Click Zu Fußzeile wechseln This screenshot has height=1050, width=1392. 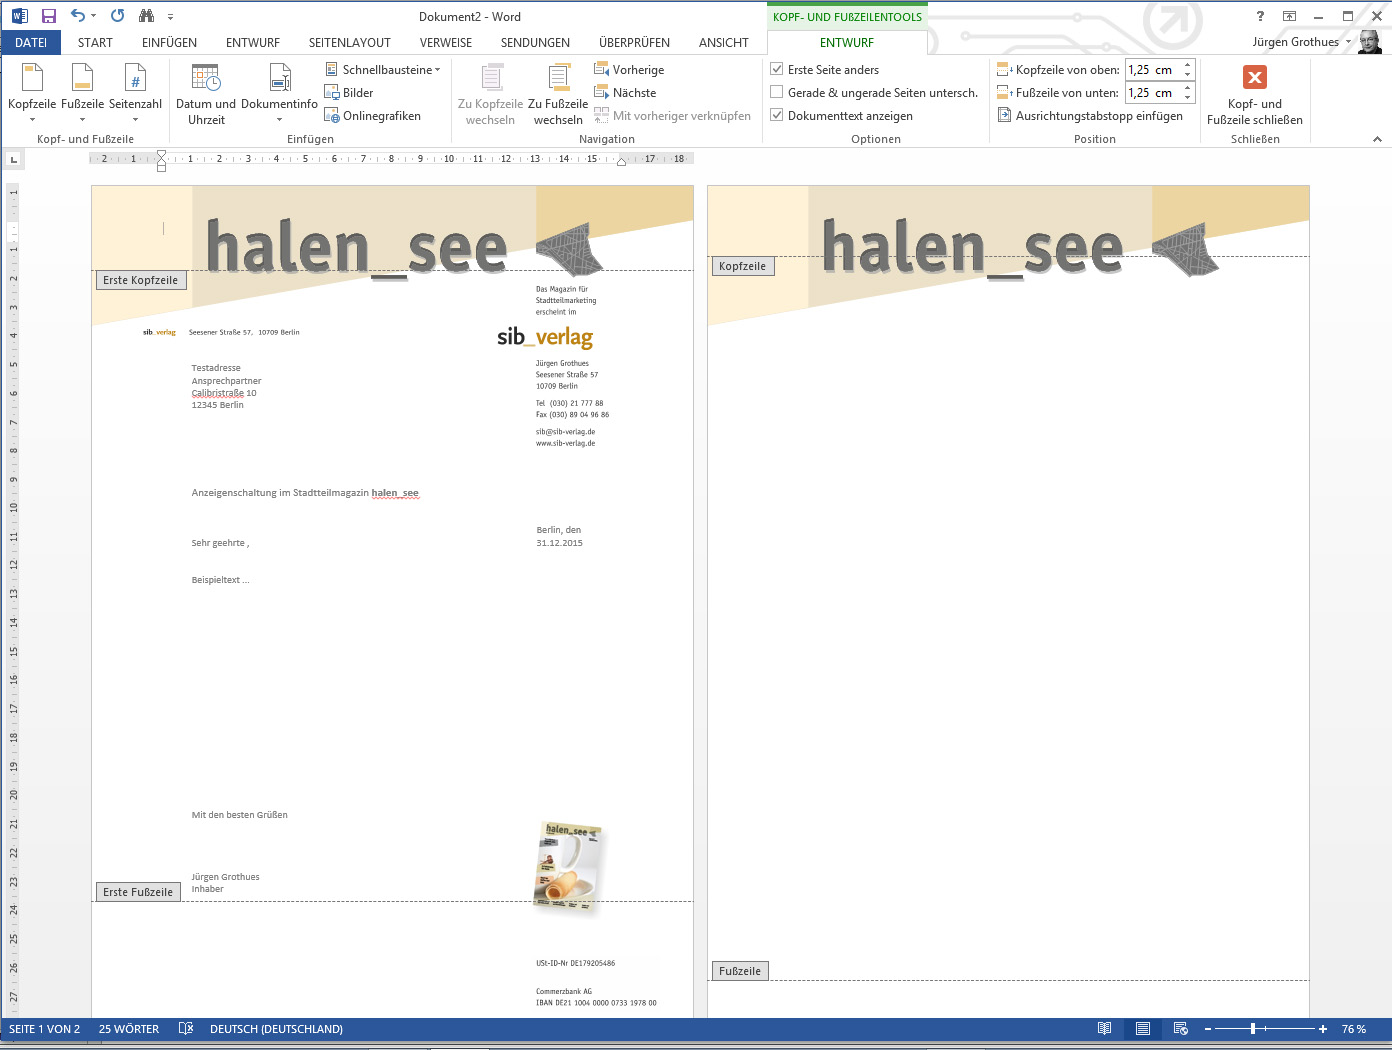558,95
